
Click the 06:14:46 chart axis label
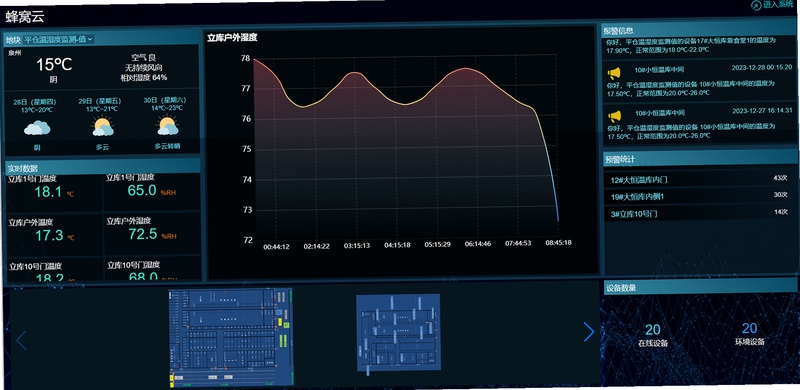pos(478,244)
